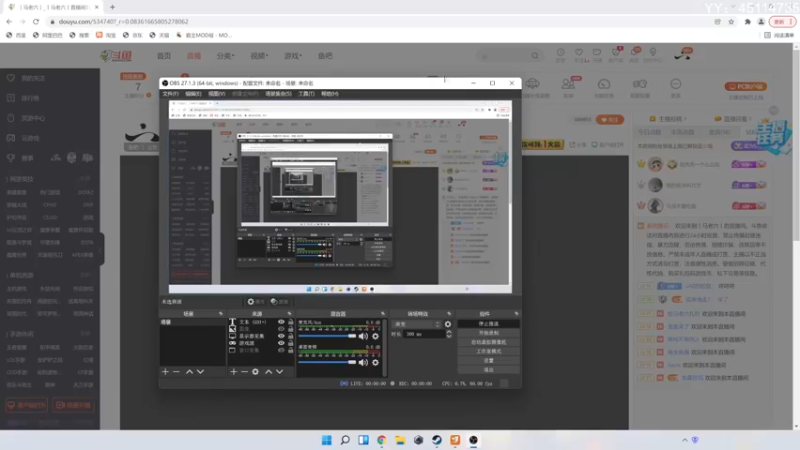This screenshot has width=800, height=450.
Task: Toggle visibility eye of the Display Capture source
Action: click(x=281, y=336)
